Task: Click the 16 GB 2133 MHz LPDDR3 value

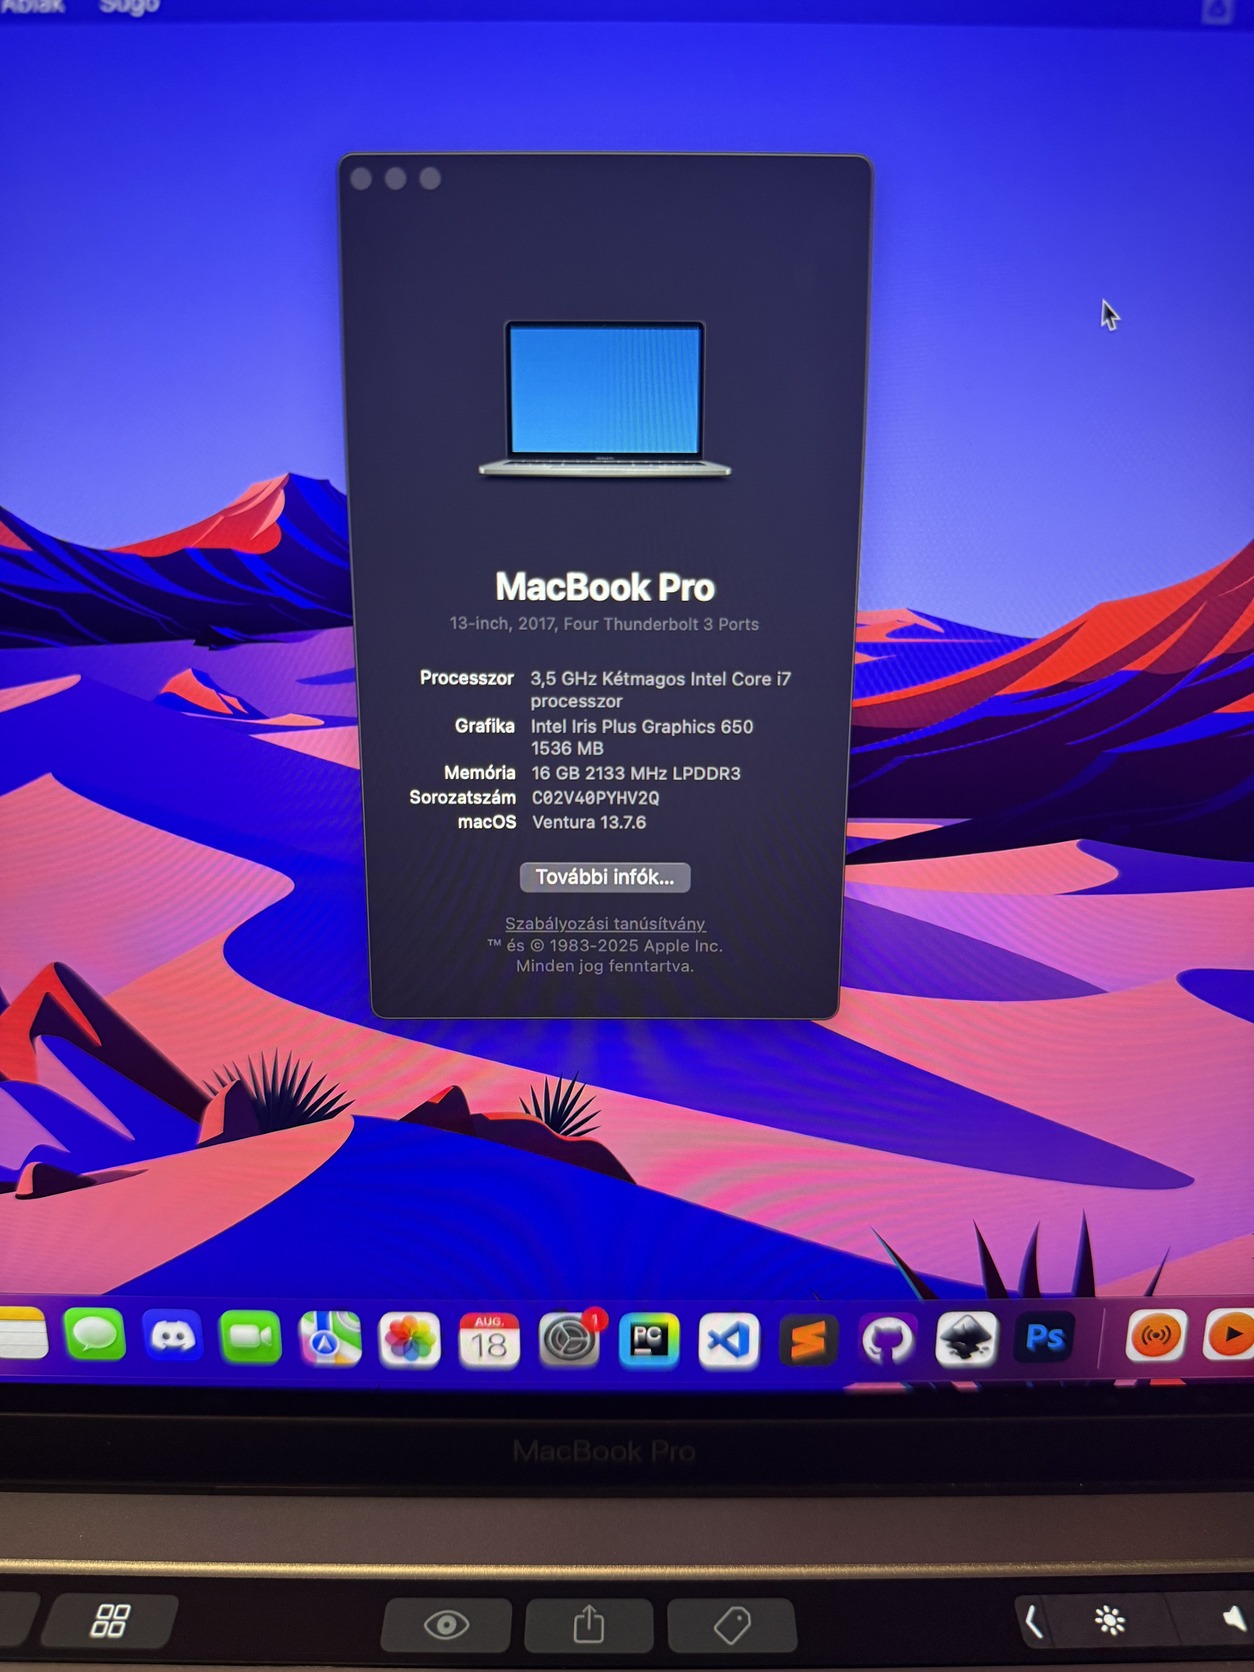Action: [x=636, y=773]
